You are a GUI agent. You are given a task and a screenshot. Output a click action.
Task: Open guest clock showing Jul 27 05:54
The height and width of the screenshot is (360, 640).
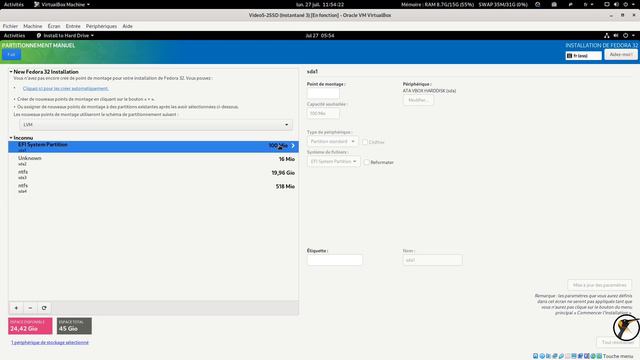pyautogui.click(x=320, y=36)
